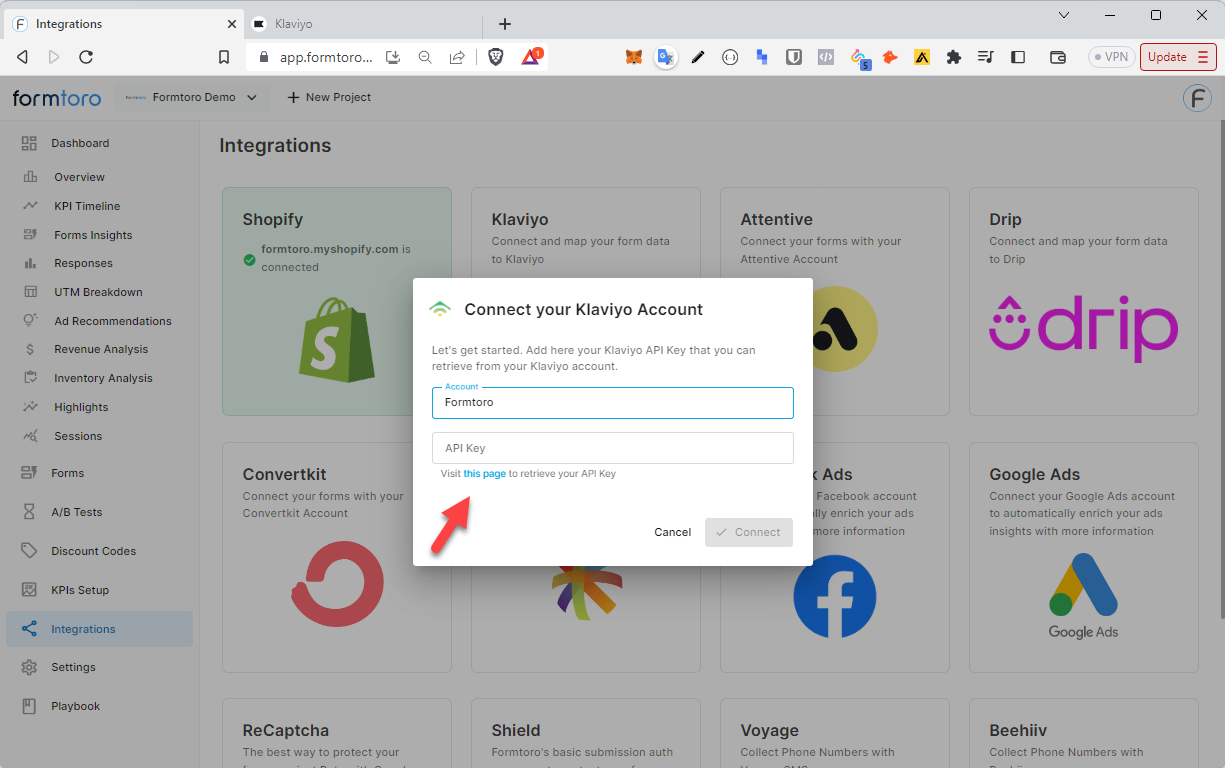Reload the page
The width and height of the screenshot is (1225, 768).
point(86,57)
